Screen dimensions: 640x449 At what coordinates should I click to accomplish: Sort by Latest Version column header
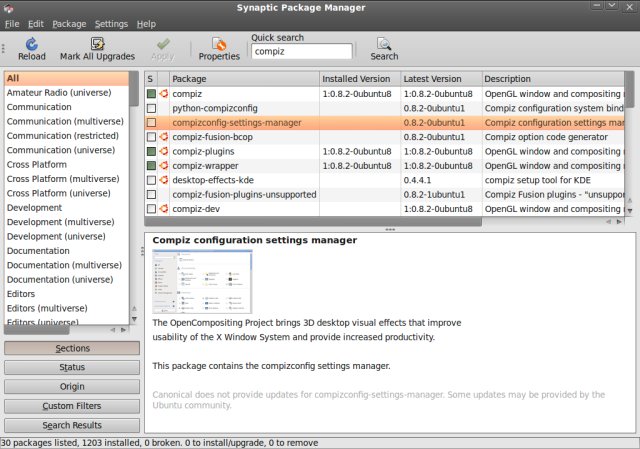[x=441, y=79]
